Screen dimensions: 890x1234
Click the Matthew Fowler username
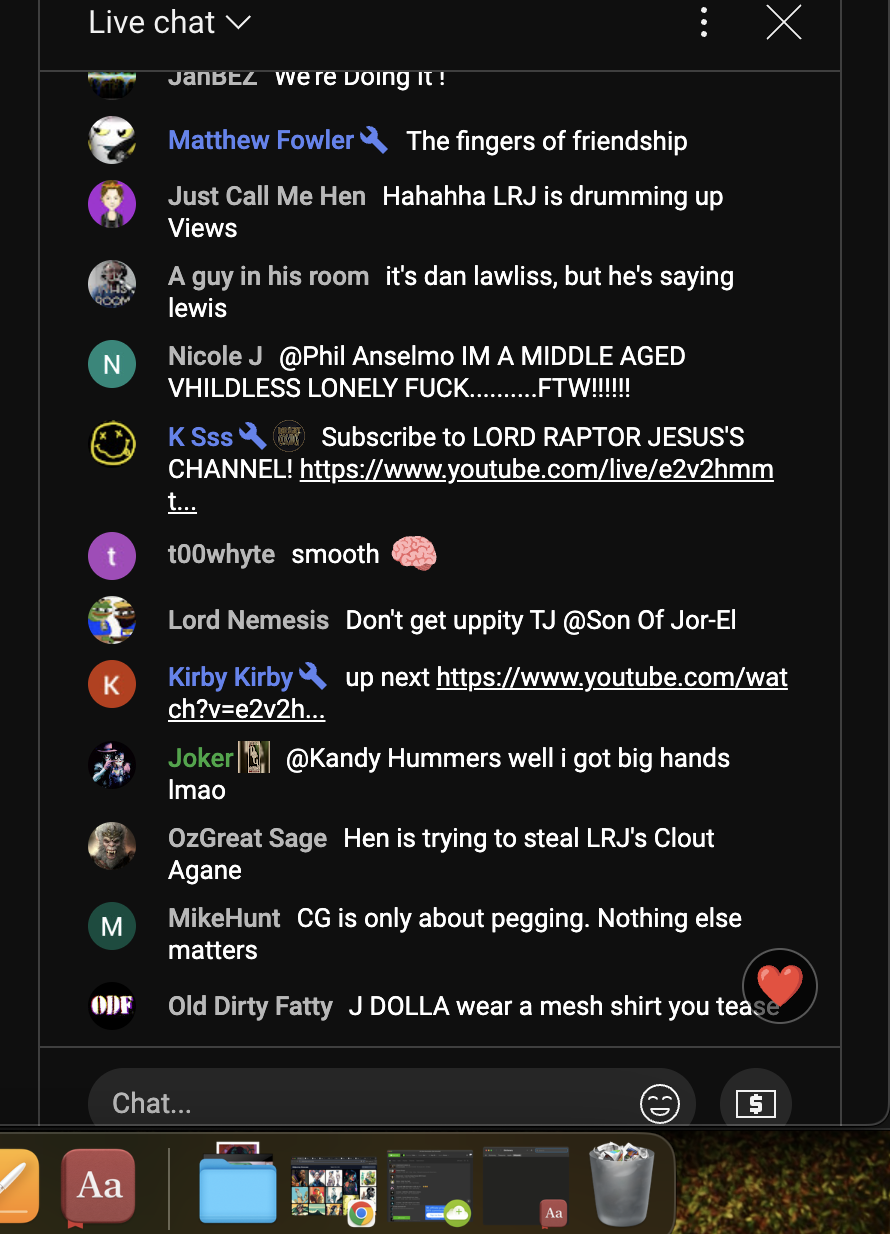point(261,140)
